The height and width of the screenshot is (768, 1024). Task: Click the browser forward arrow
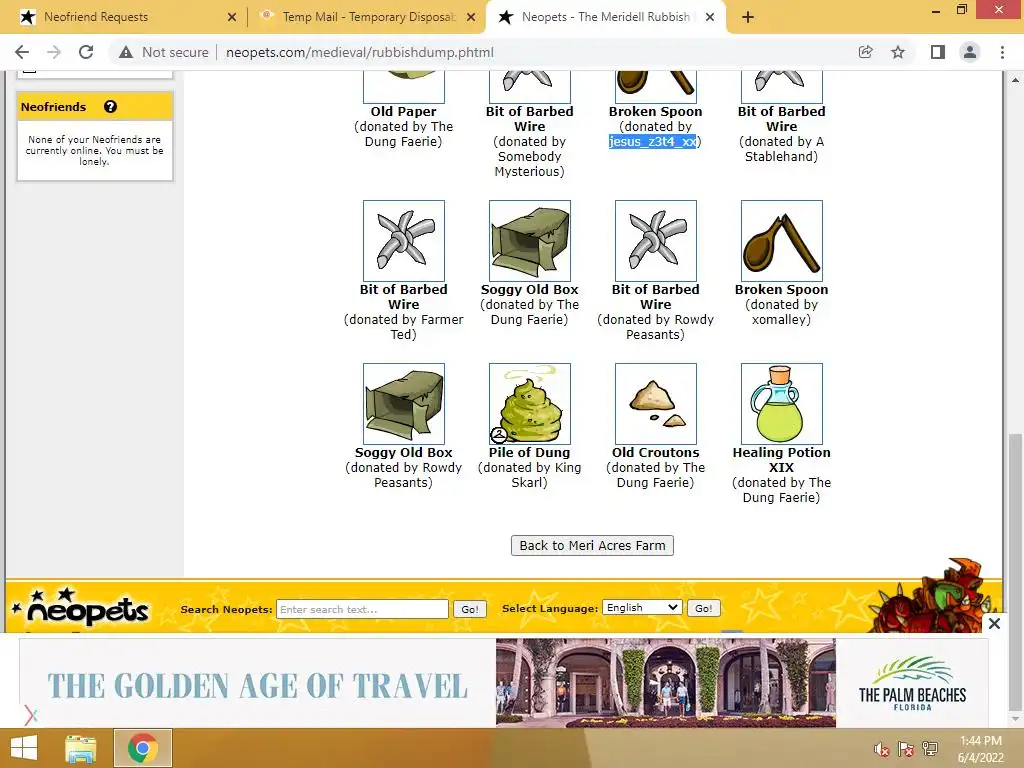[x=54, y=52]
